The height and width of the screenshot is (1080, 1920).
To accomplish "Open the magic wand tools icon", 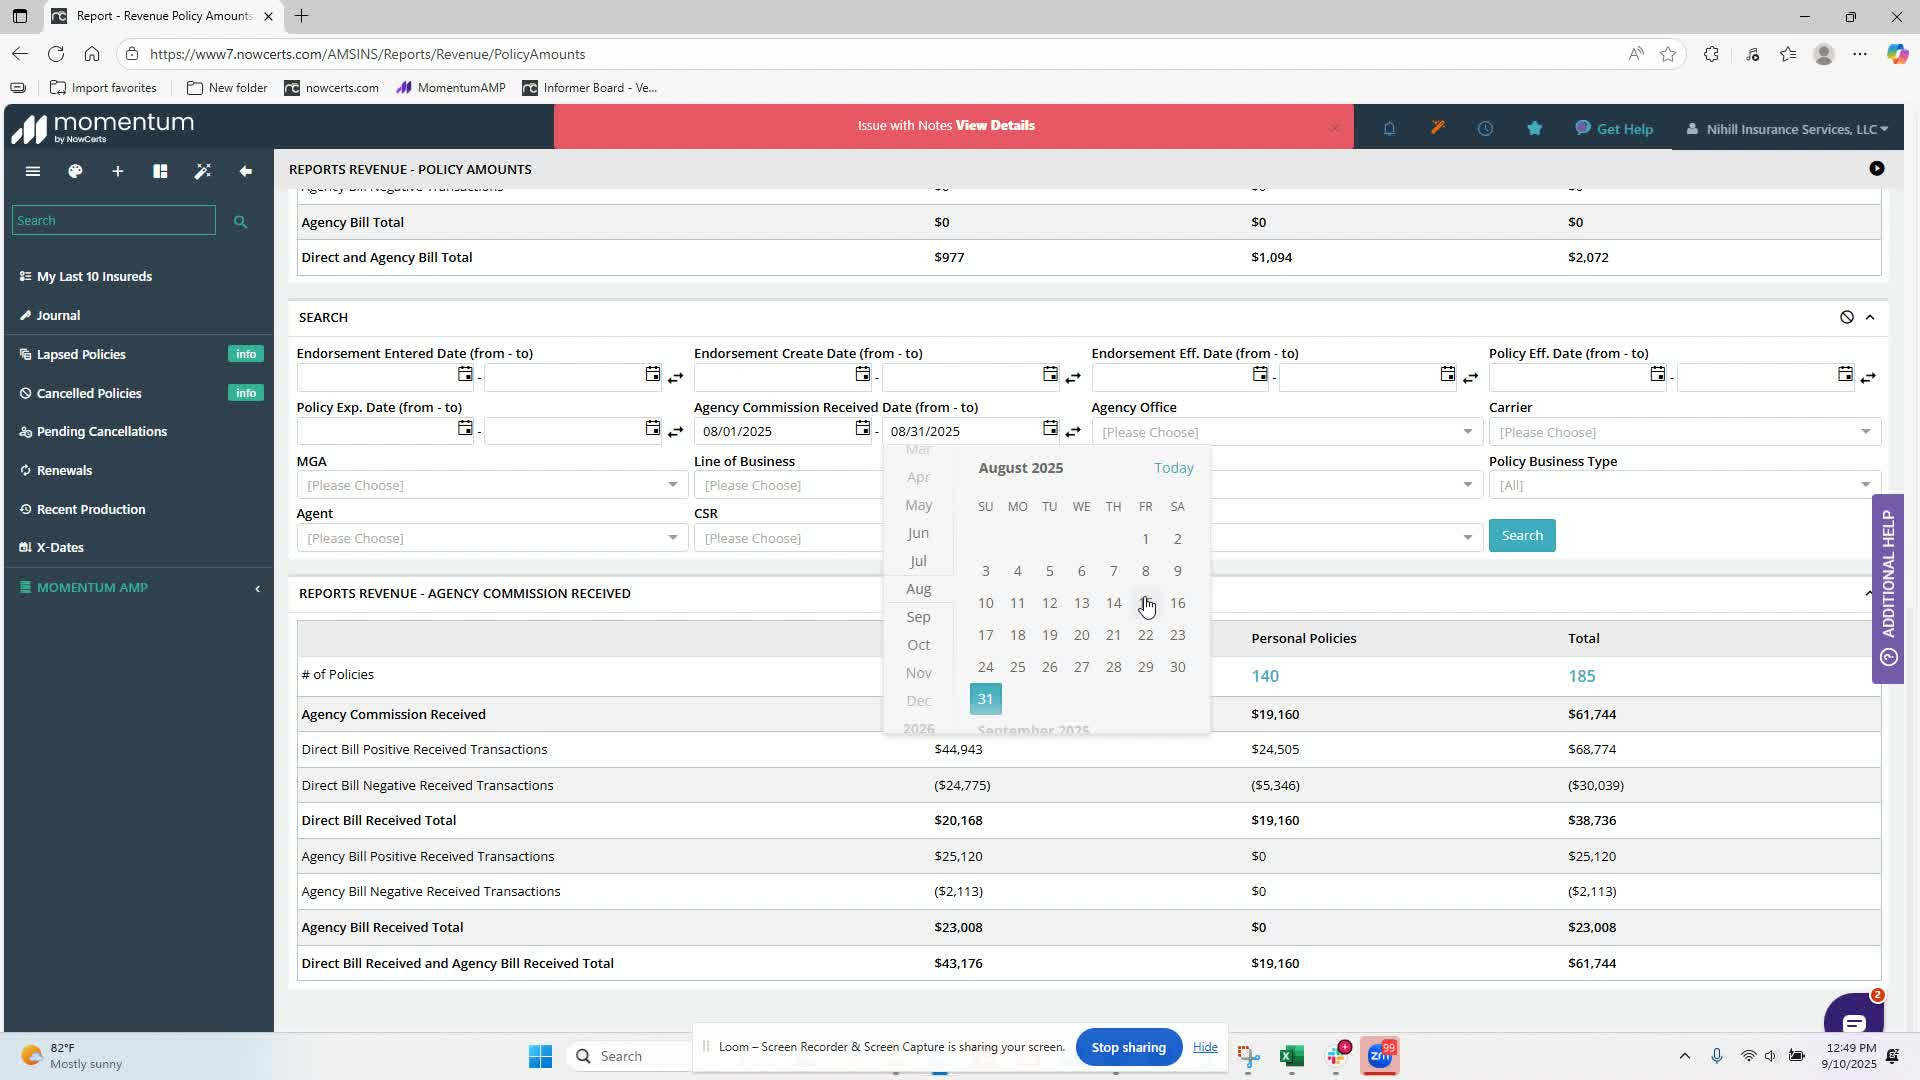I will (203, 171).
